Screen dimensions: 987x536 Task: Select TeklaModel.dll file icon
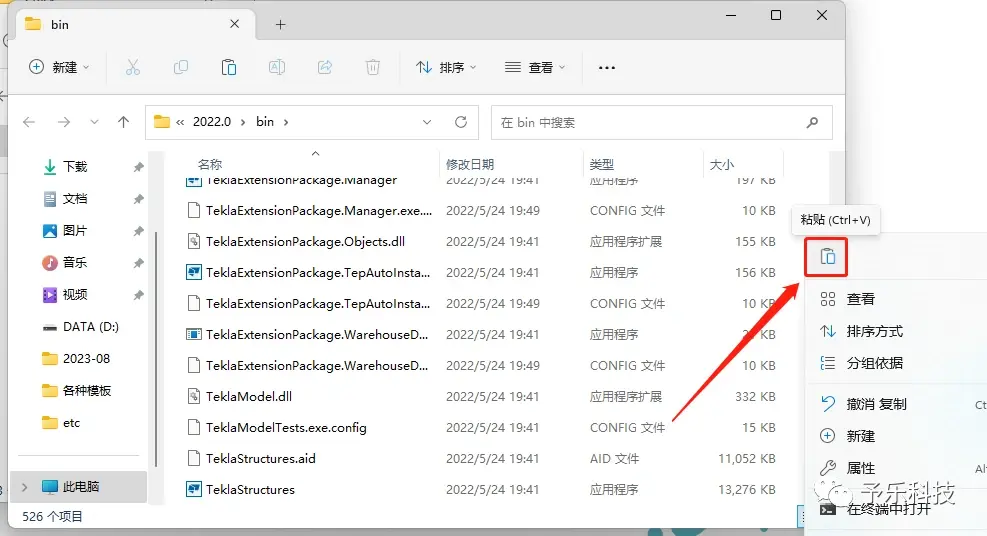tap(194, 396)
